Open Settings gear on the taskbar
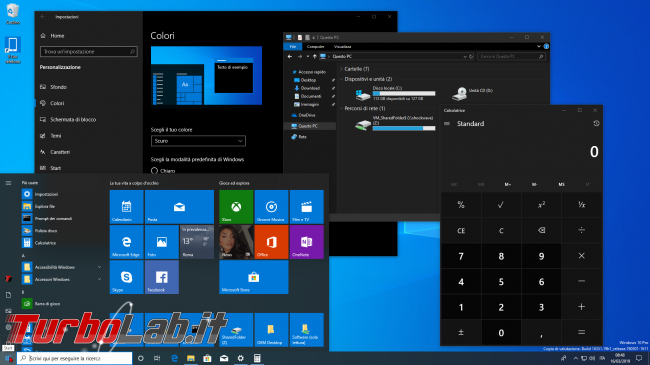Viewport: 650px width, 365px height. [240, 358]
